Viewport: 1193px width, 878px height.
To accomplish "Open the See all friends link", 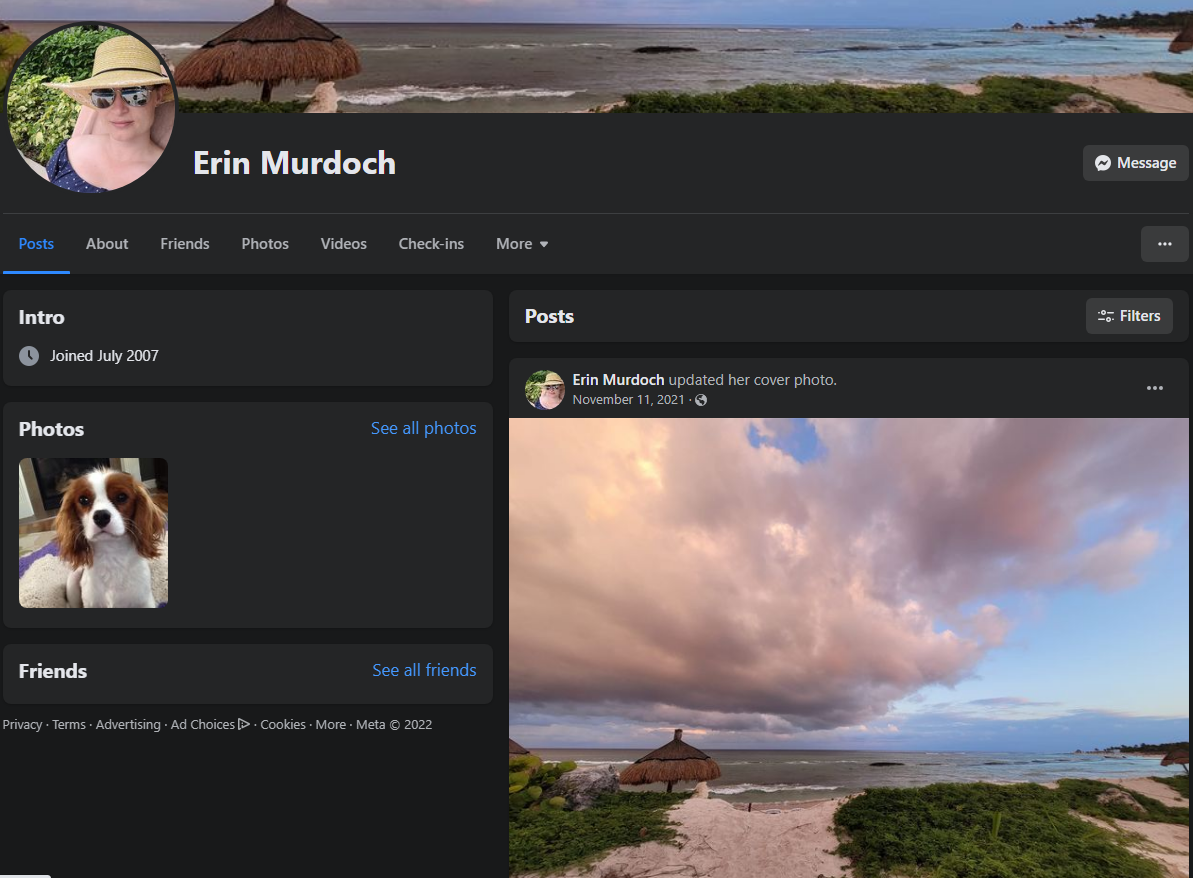I will [424, 670].
